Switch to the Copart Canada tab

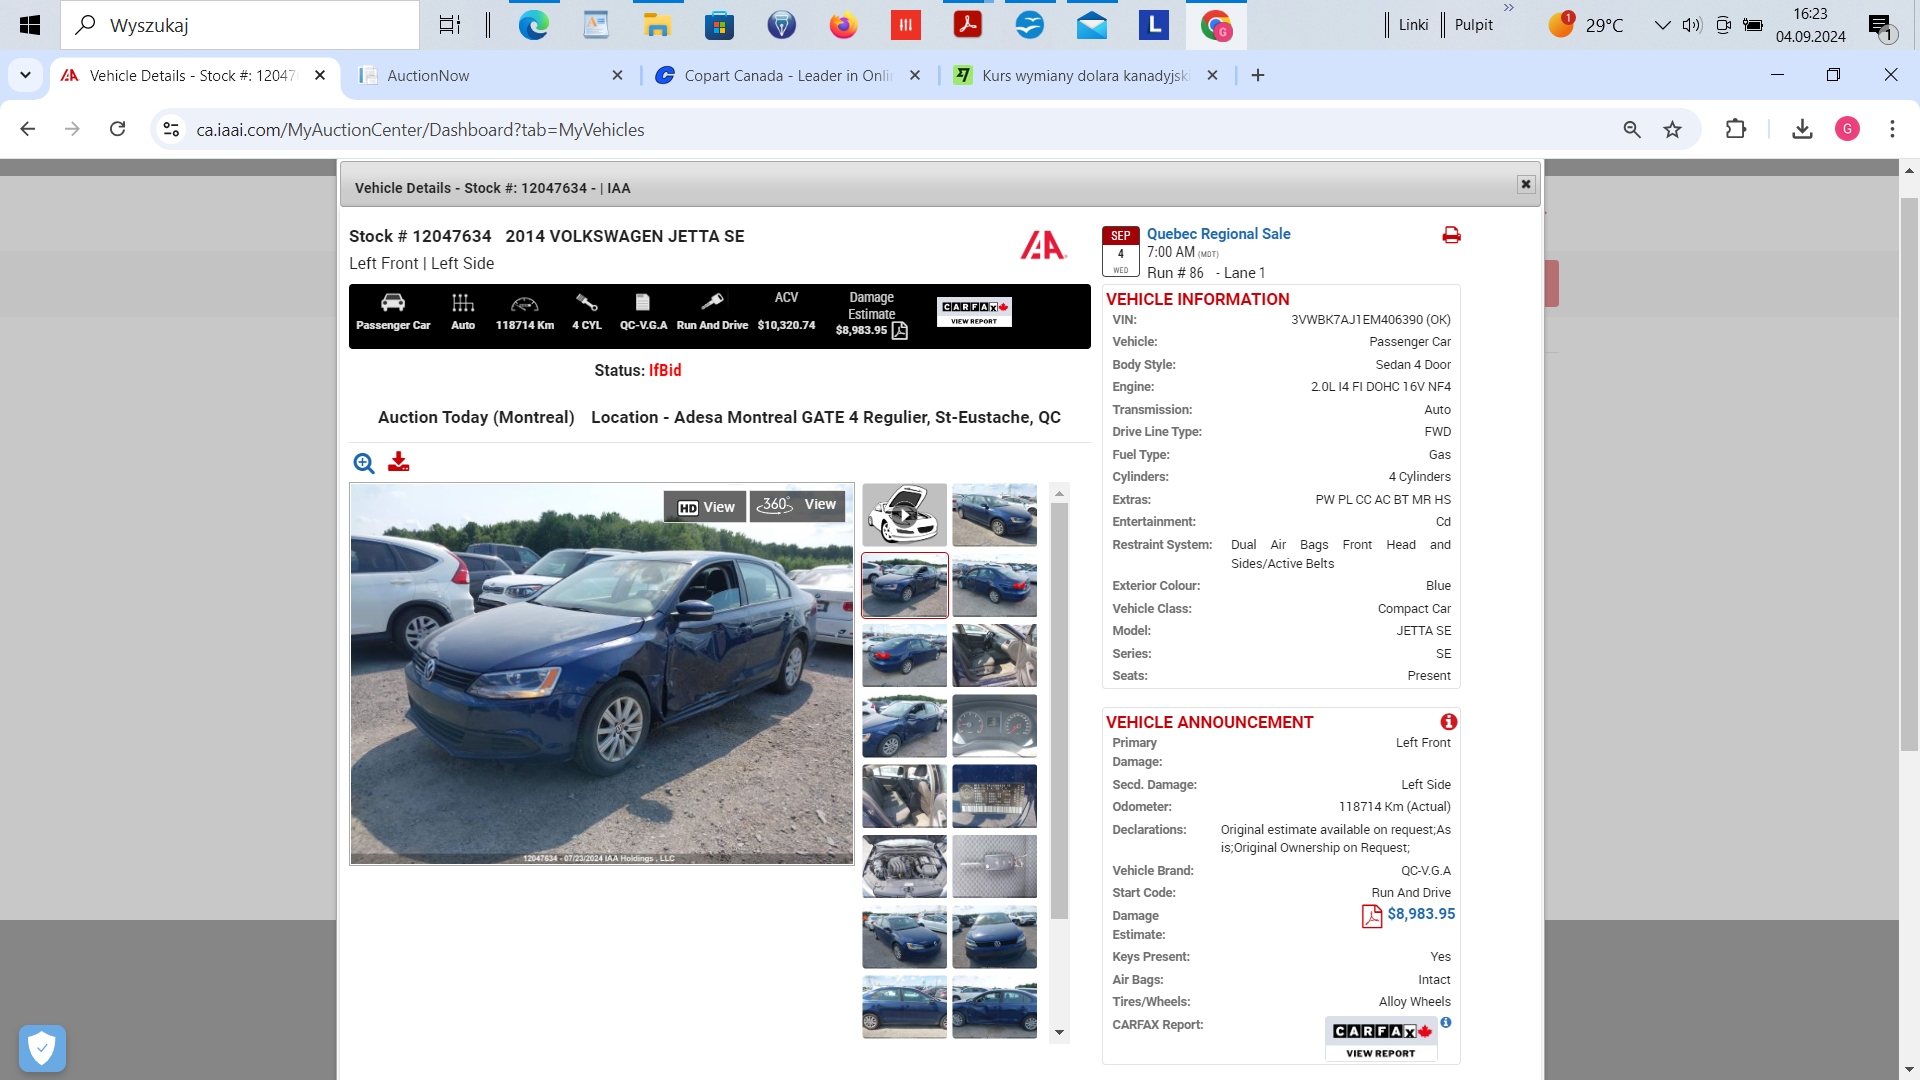point(790,75)
